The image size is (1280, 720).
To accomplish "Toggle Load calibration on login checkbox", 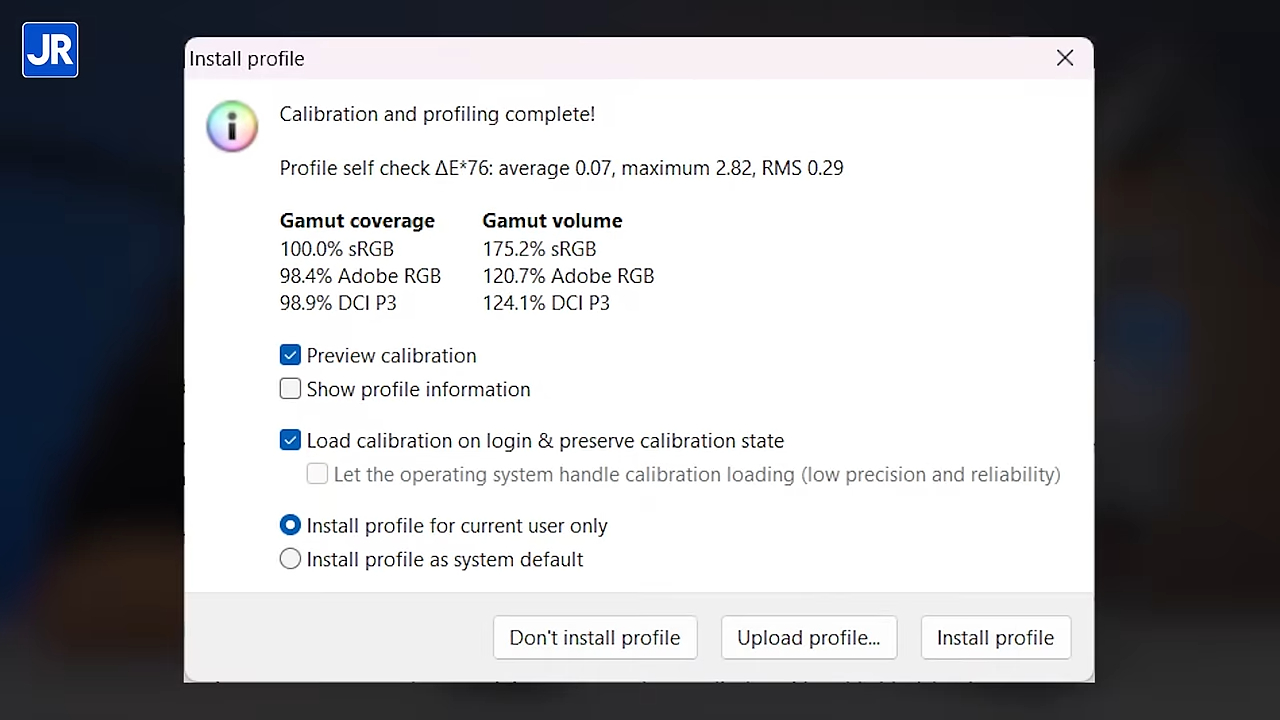I will [x=290, y=440].
